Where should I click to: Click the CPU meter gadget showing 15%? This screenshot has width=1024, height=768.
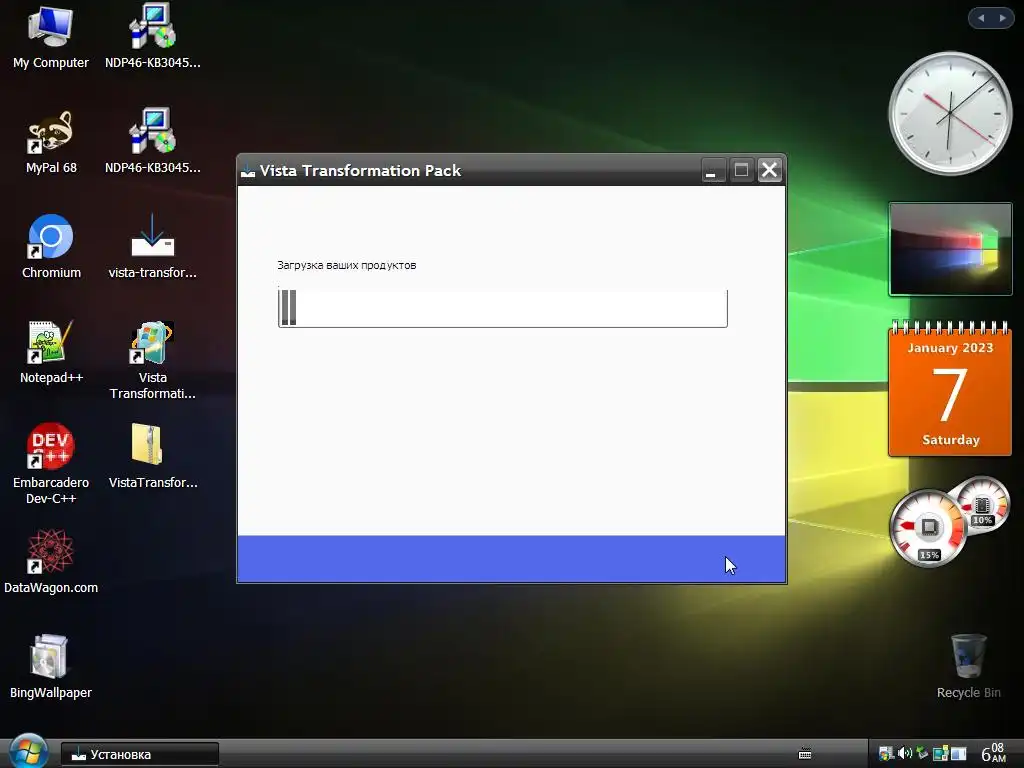[x=928, y=528]
